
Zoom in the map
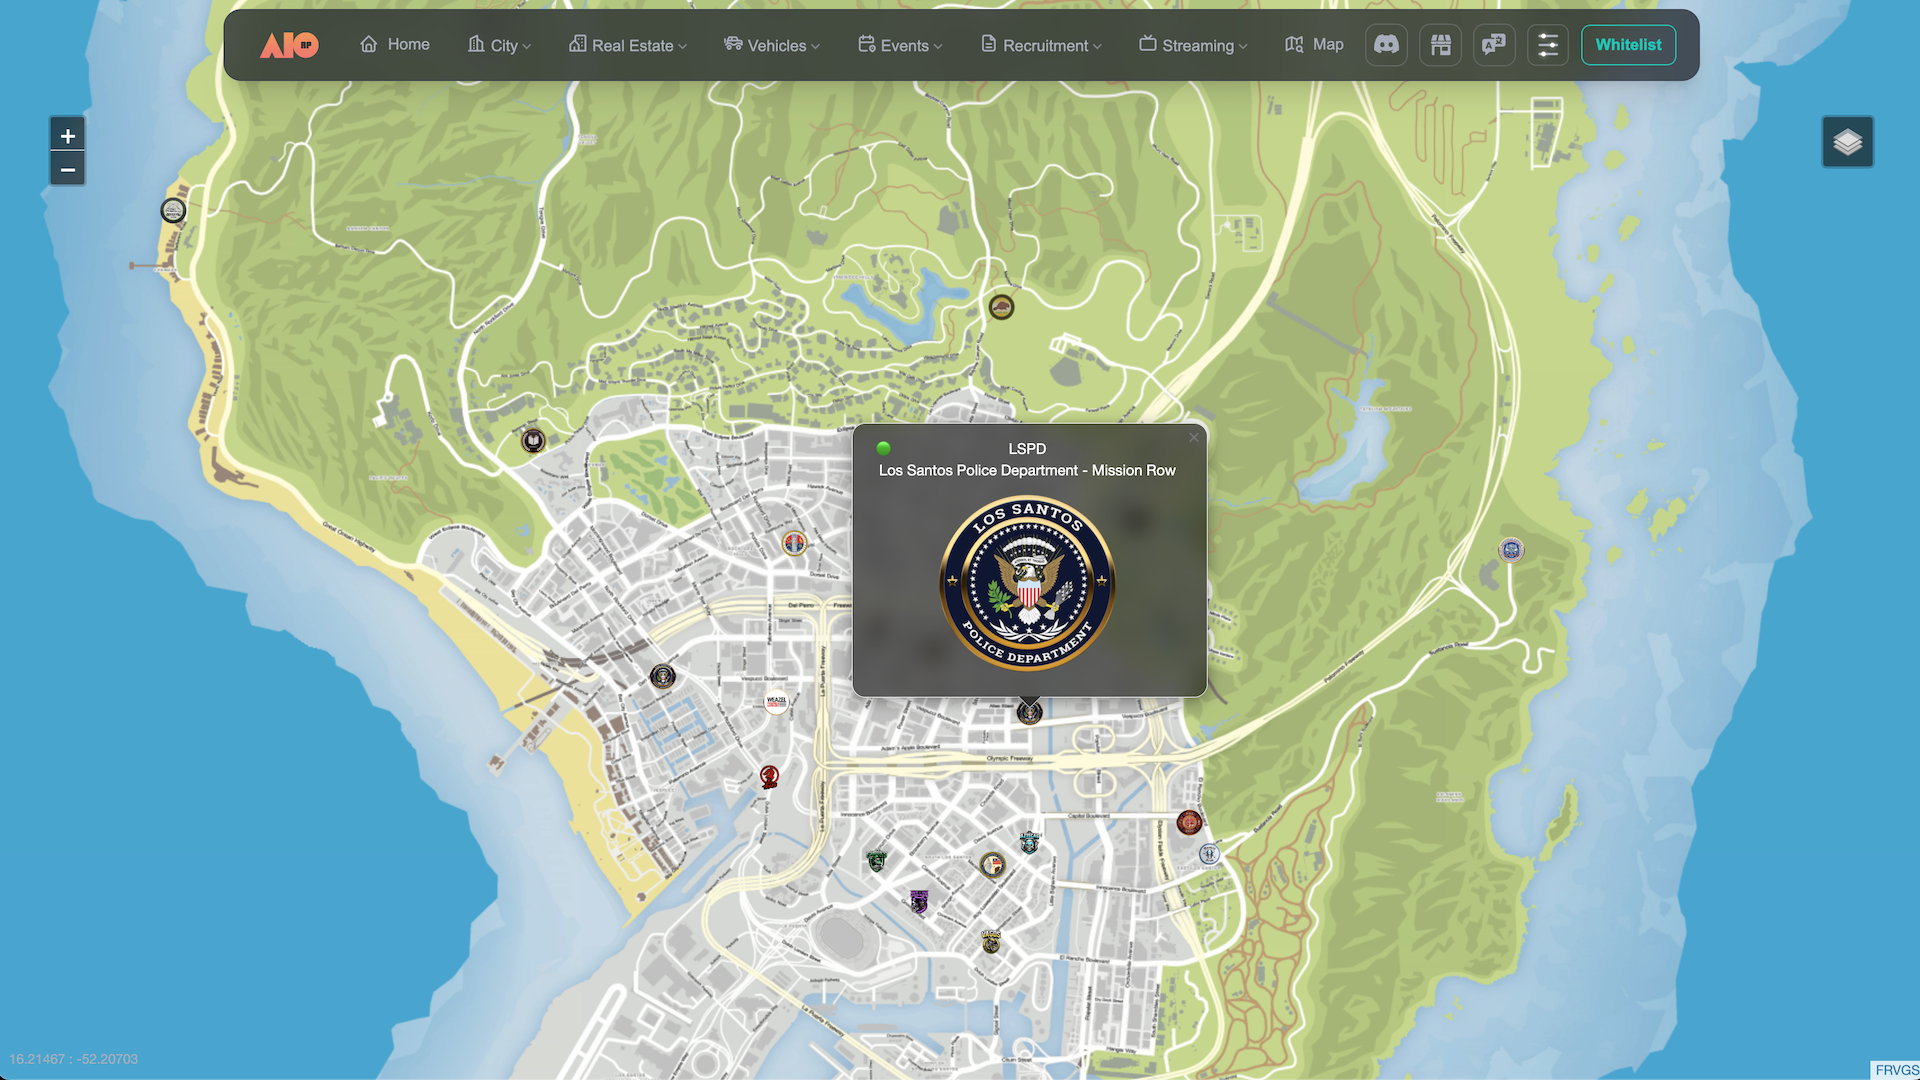coord(68,136)
